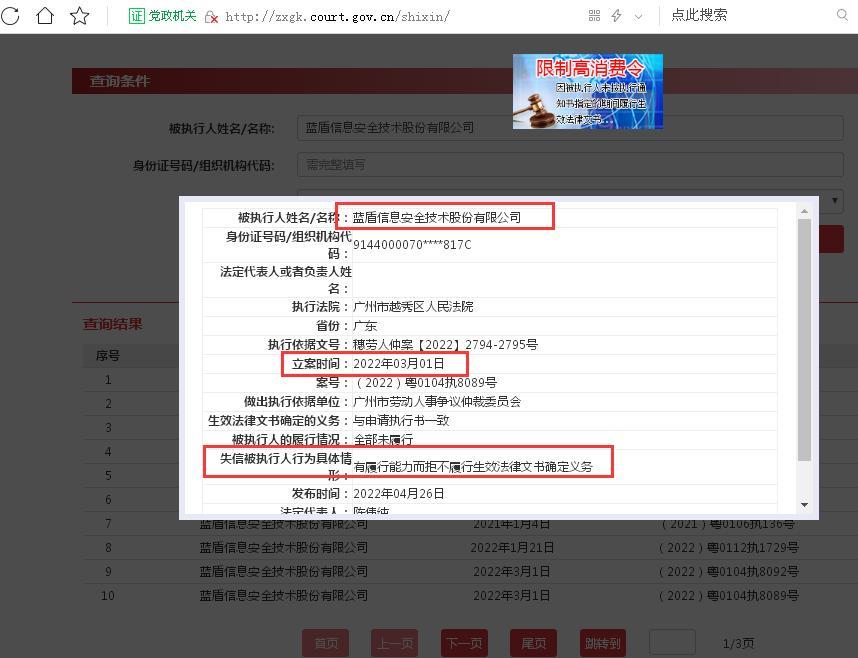This screenshot has height=658, width=858.
Task: Click the page number input box
Action: [672, 643]
